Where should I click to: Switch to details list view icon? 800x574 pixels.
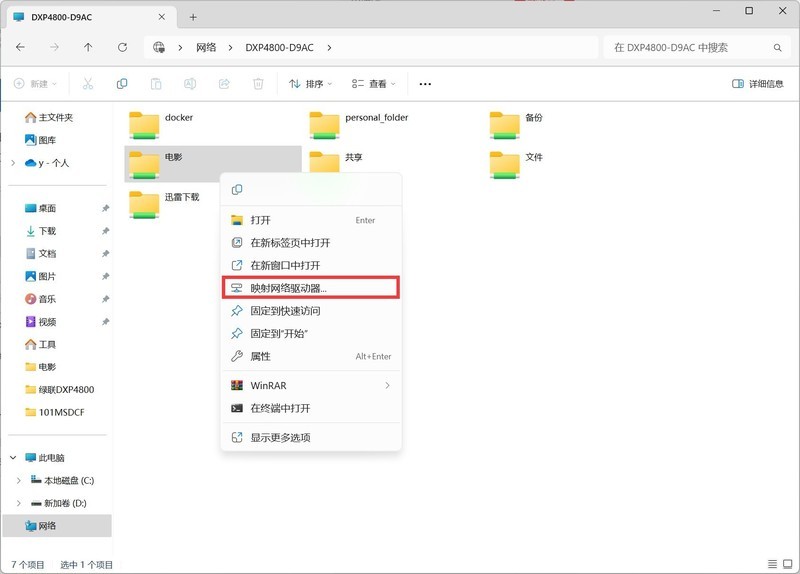(x=772, y=564)
